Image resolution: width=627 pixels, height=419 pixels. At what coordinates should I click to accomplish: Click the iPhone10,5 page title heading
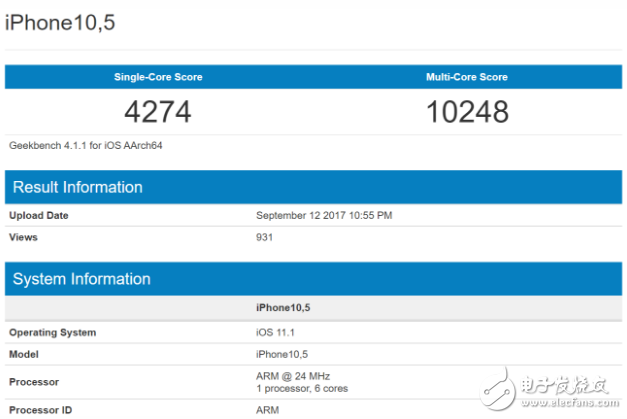tap(60, 22)
